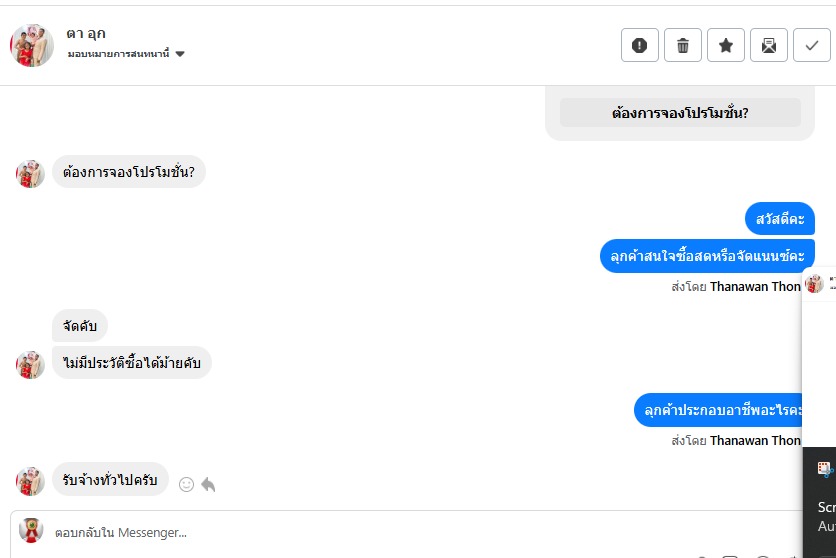Select the สวัสดีคะ sent message bubble
The width and height of the screenshot is (836, 558).
click(780, 218)
